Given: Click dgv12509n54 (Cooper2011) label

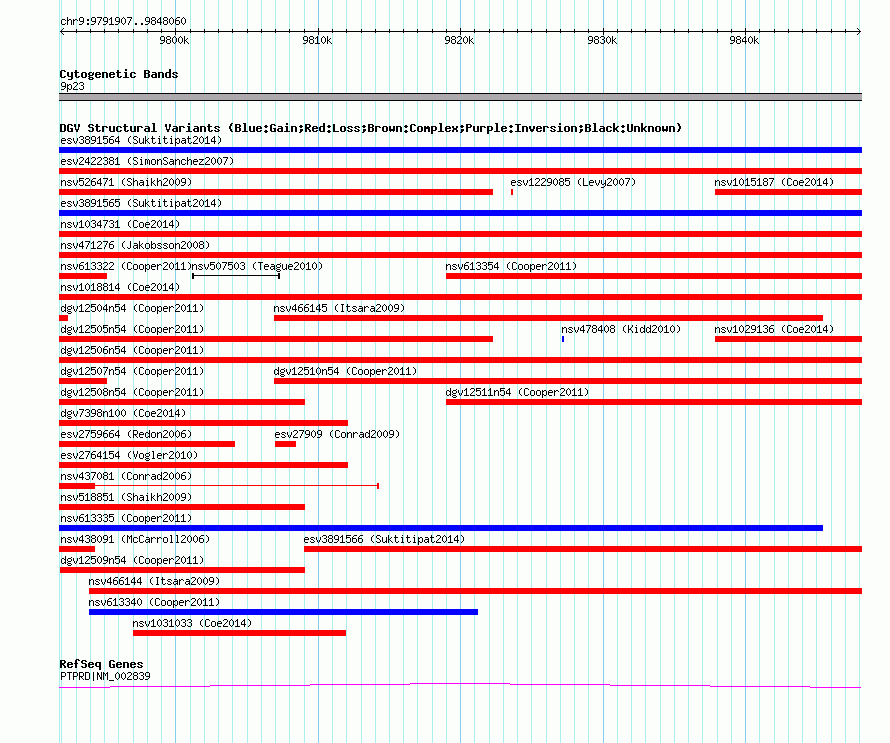Looking at the screenshot, I should tap(132, 560).
